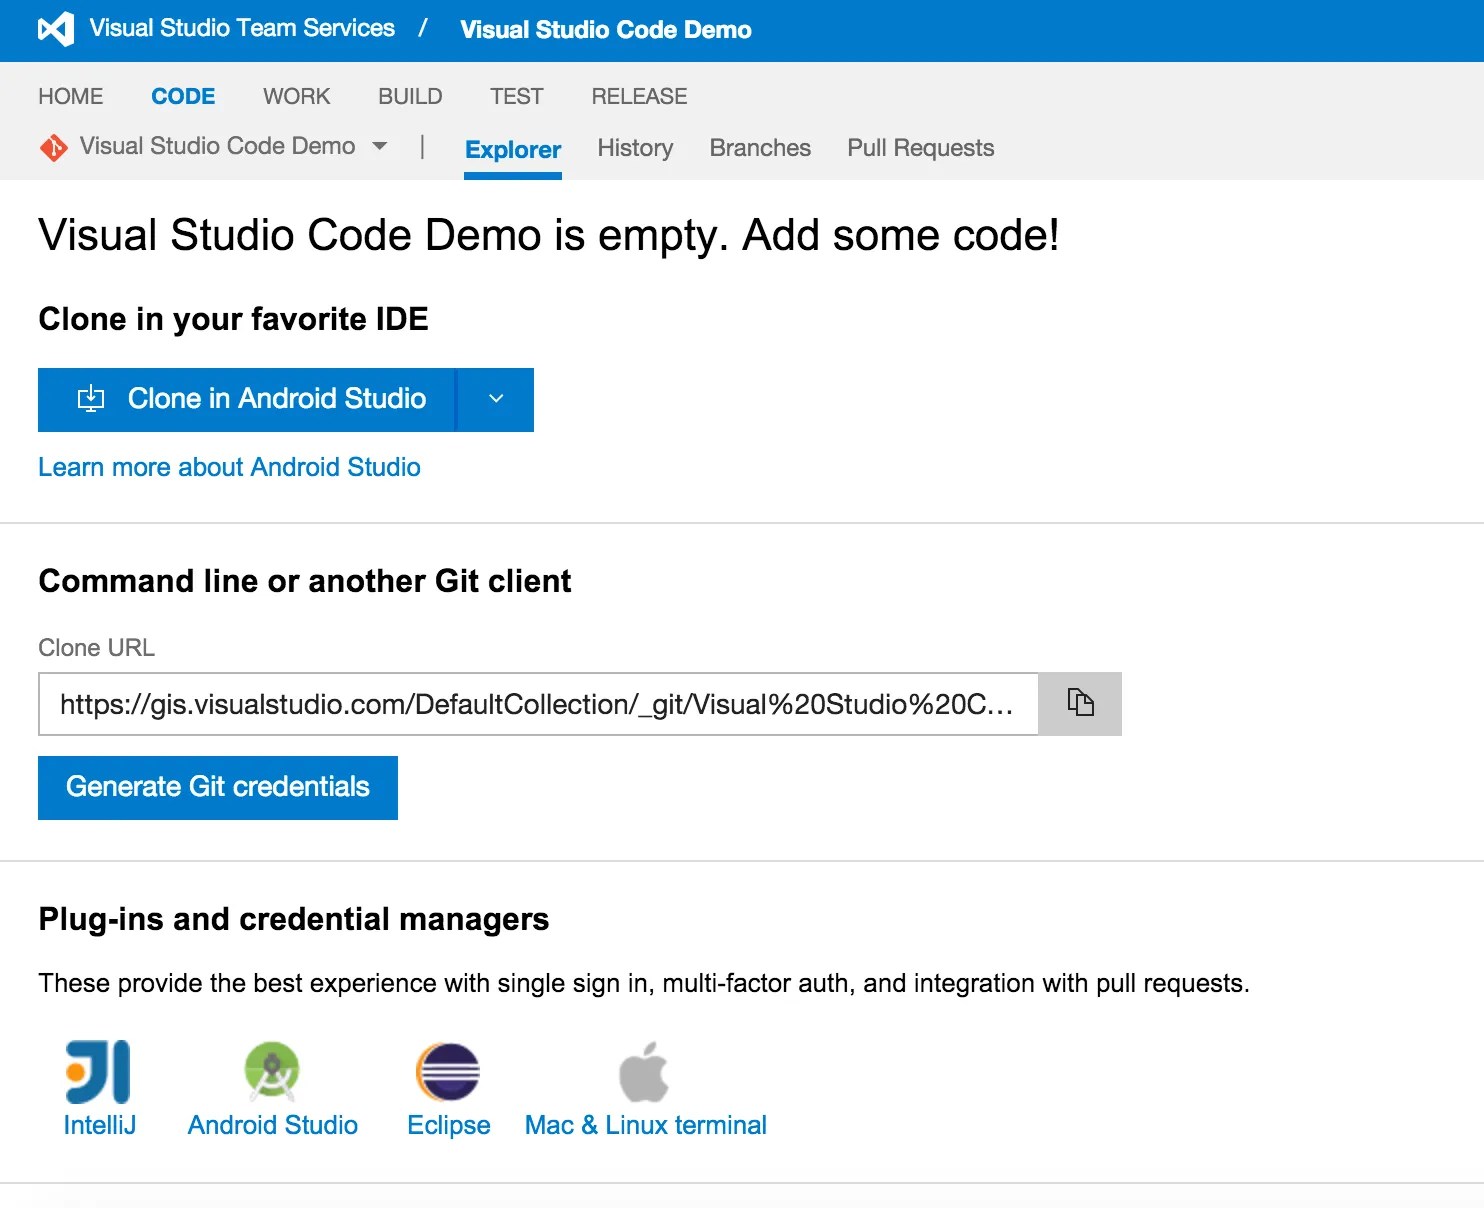Open the repository selector dropdown arrow

pos(380,146)
